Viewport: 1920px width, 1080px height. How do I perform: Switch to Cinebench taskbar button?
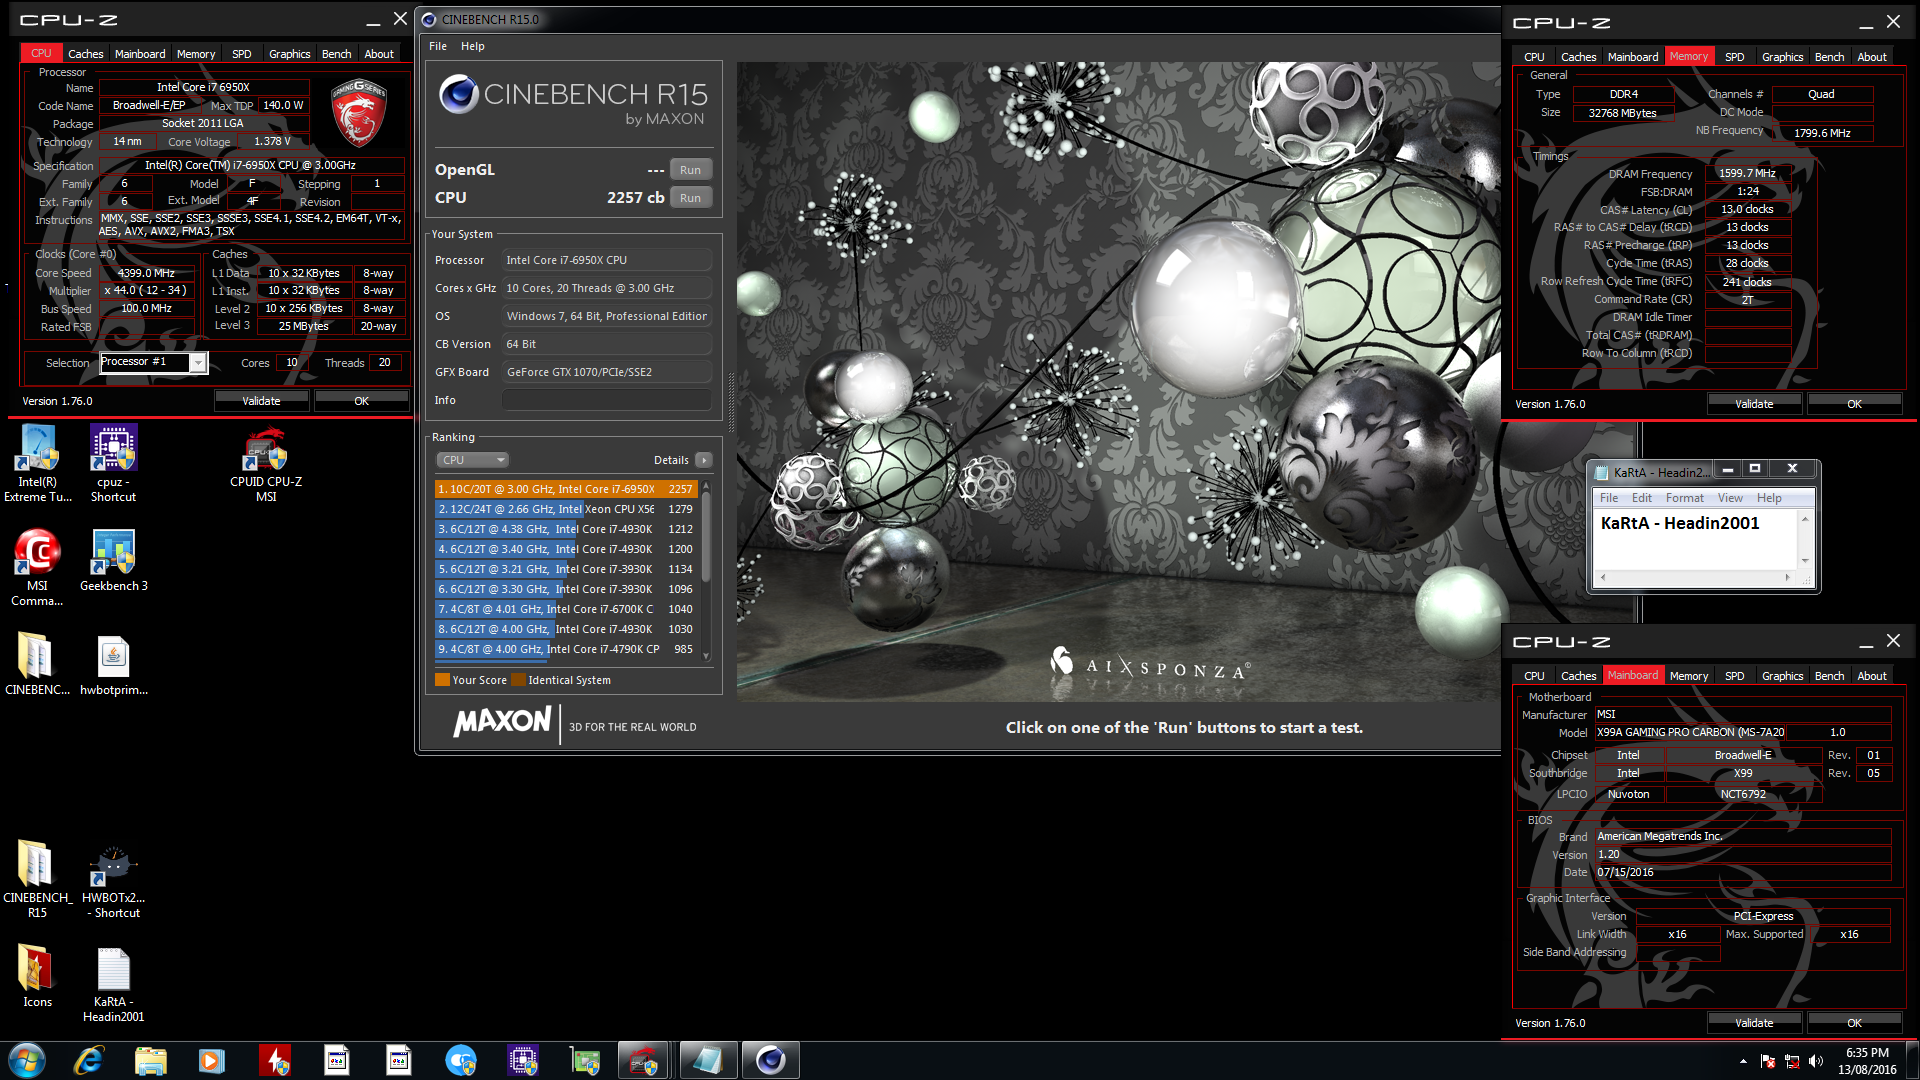click(x=770, y=1060)
